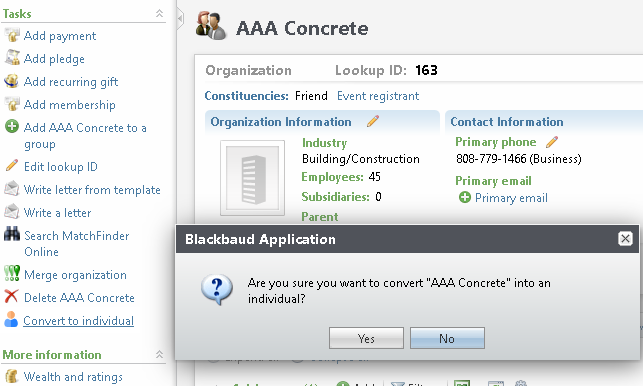Click the Subsidiaries value 0
Screen dimensions: 643x386
[379, 197]
